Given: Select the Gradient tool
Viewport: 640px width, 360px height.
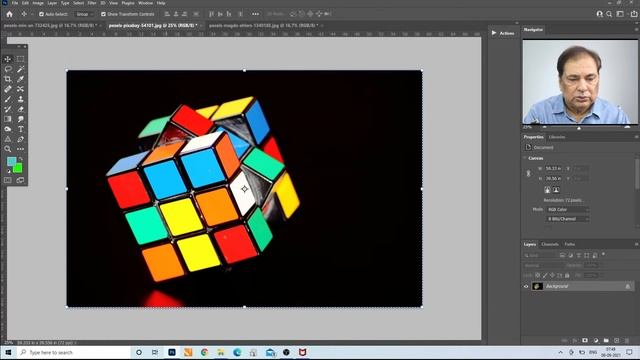Looking at the screenshot, I should (8, 119).
